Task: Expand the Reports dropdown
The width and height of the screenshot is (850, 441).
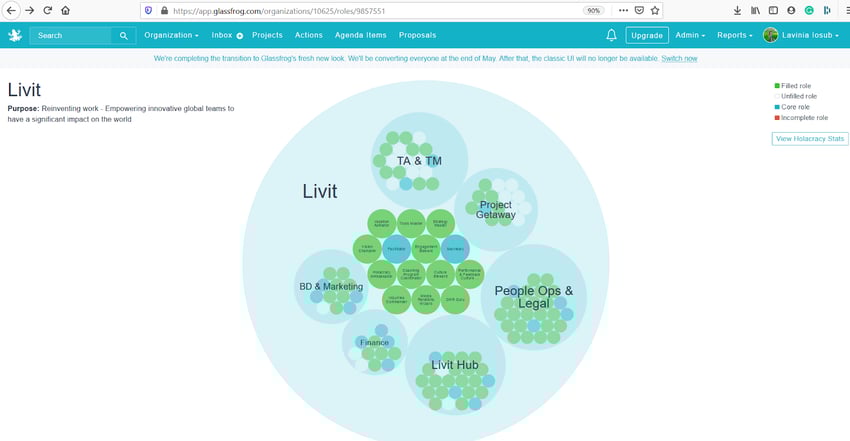Action: click(x=735, y=35)
